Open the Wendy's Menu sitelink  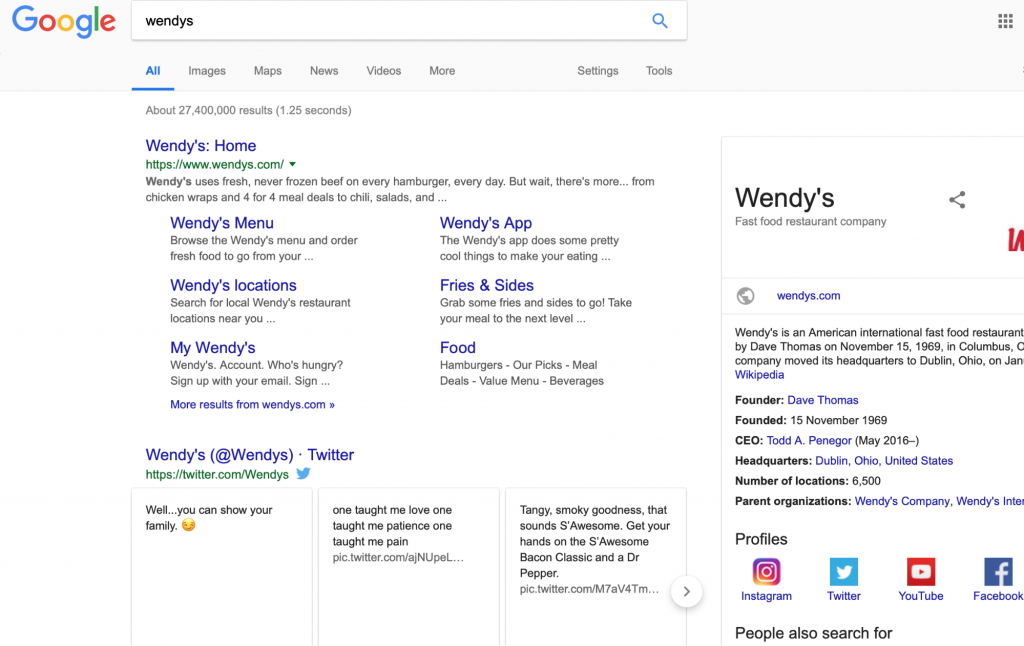tap(222, 223)
